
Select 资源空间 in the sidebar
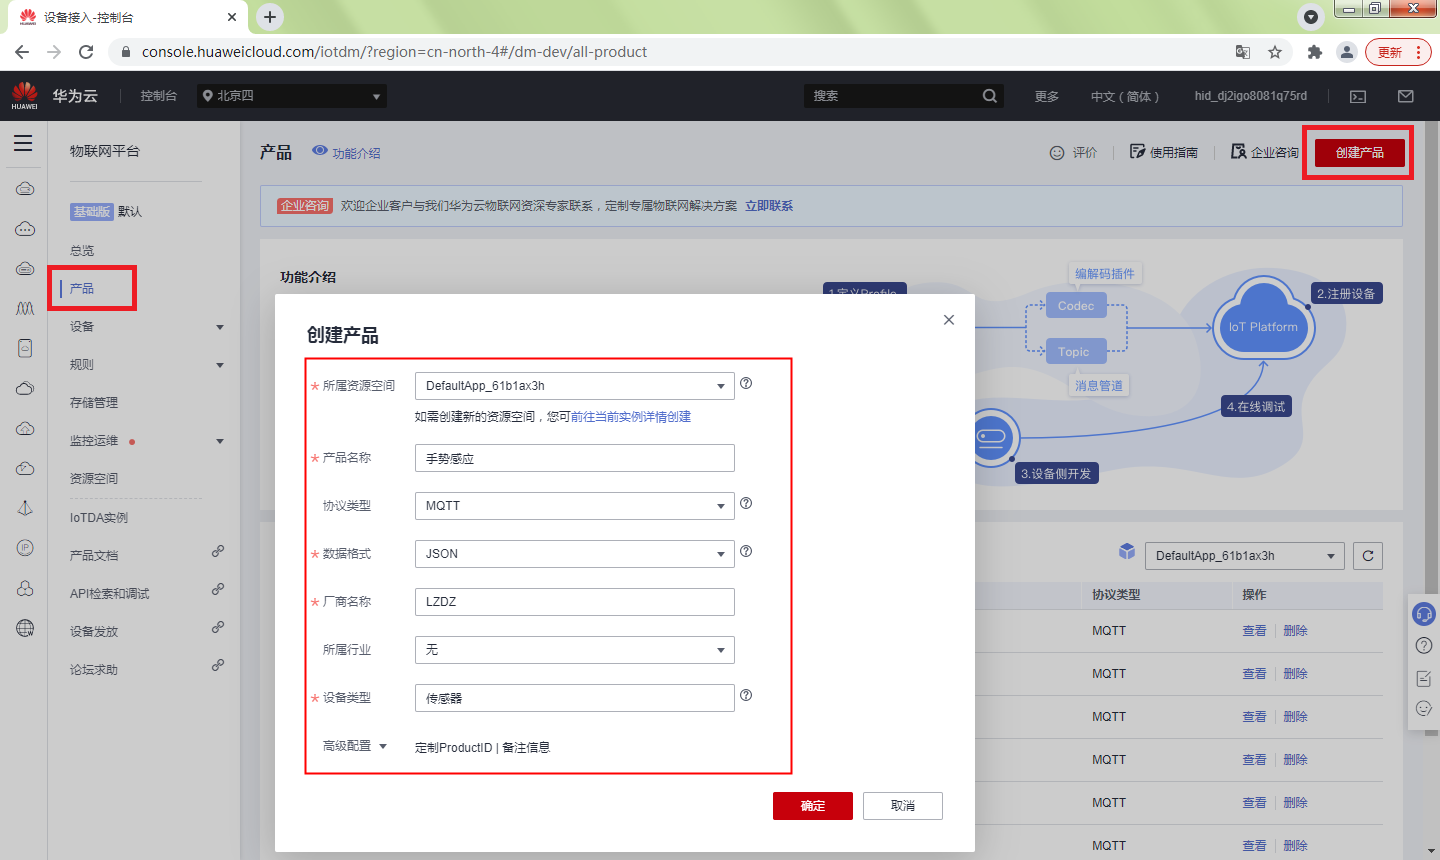click(94, 479)
